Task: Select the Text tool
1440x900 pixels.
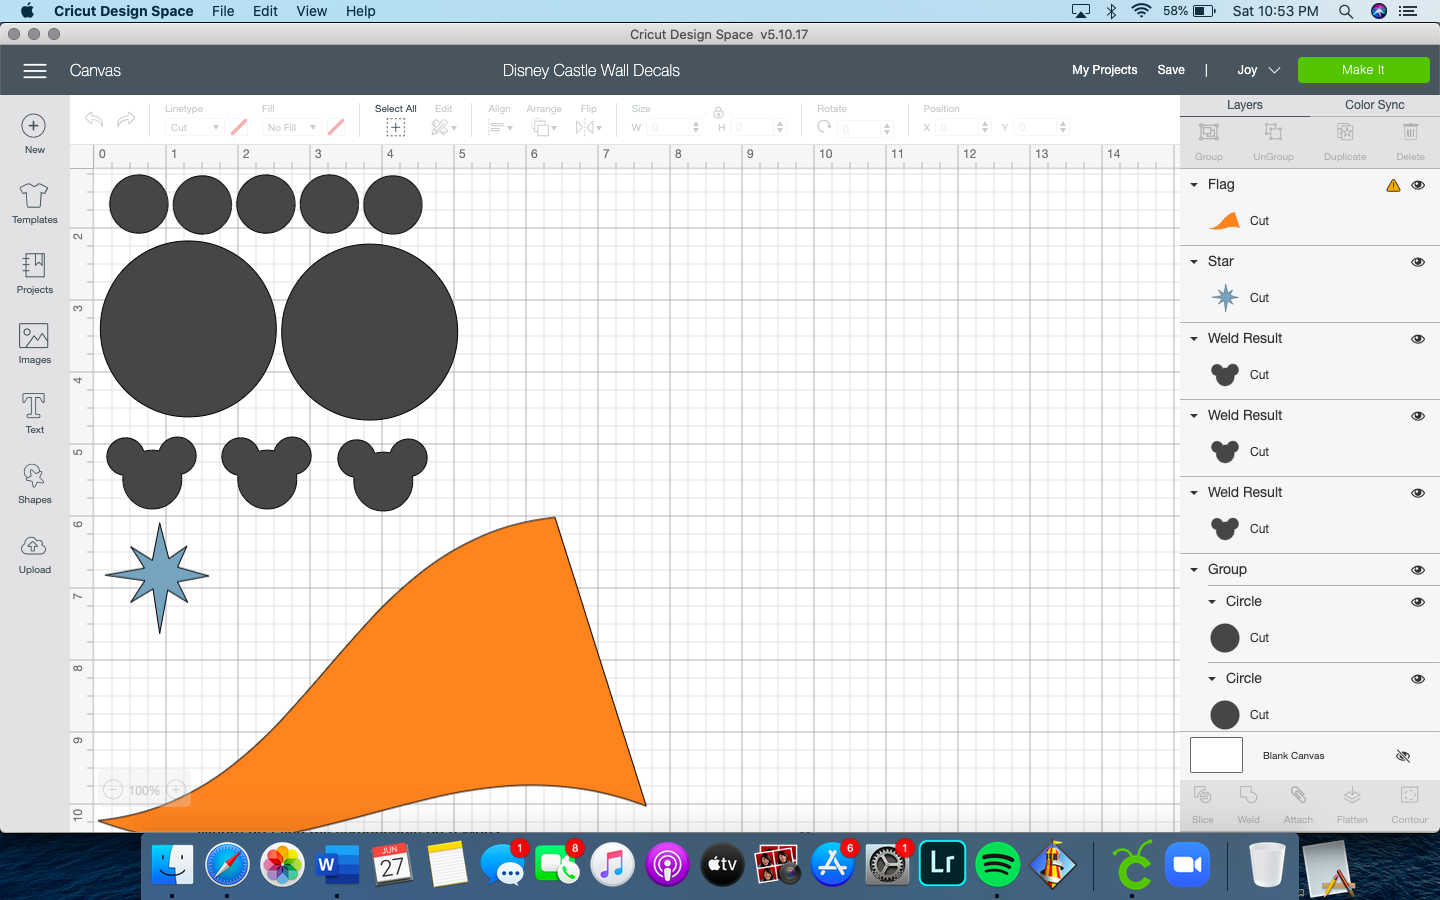Action: coord(34,413)
